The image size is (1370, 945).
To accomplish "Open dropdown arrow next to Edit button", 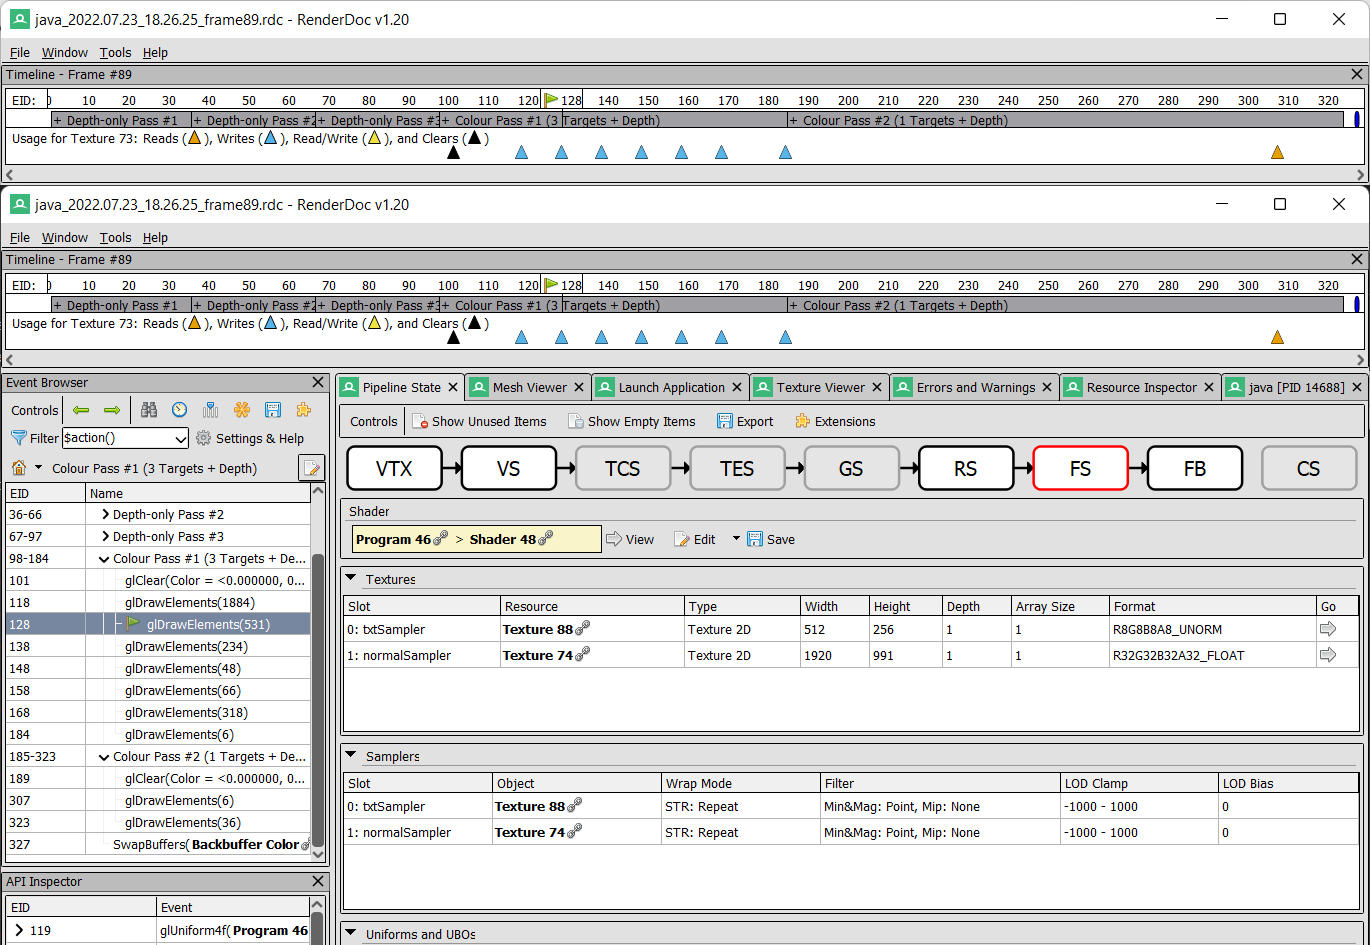I will click(736, 539).
